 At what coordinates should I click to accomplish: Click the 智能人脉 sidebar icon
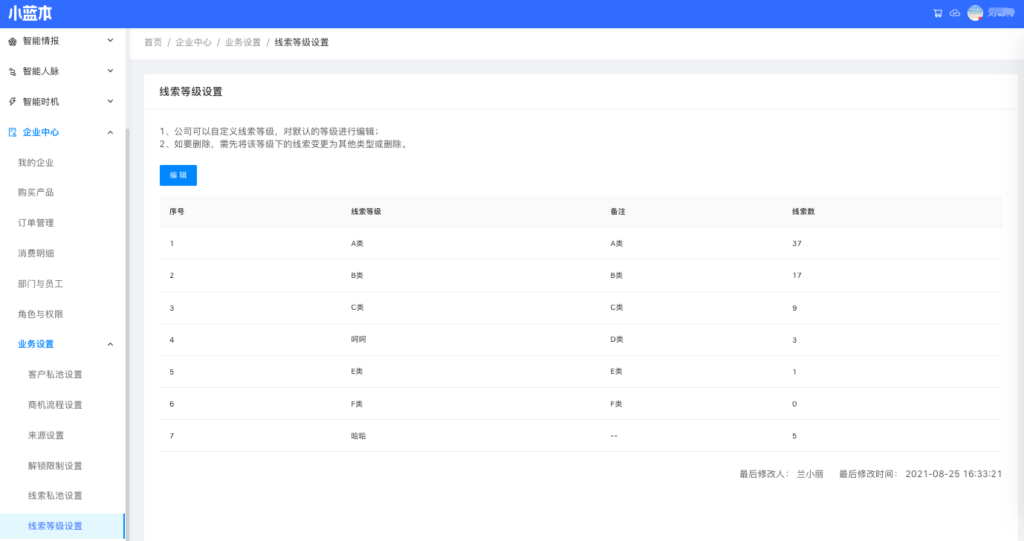(12, 72)
